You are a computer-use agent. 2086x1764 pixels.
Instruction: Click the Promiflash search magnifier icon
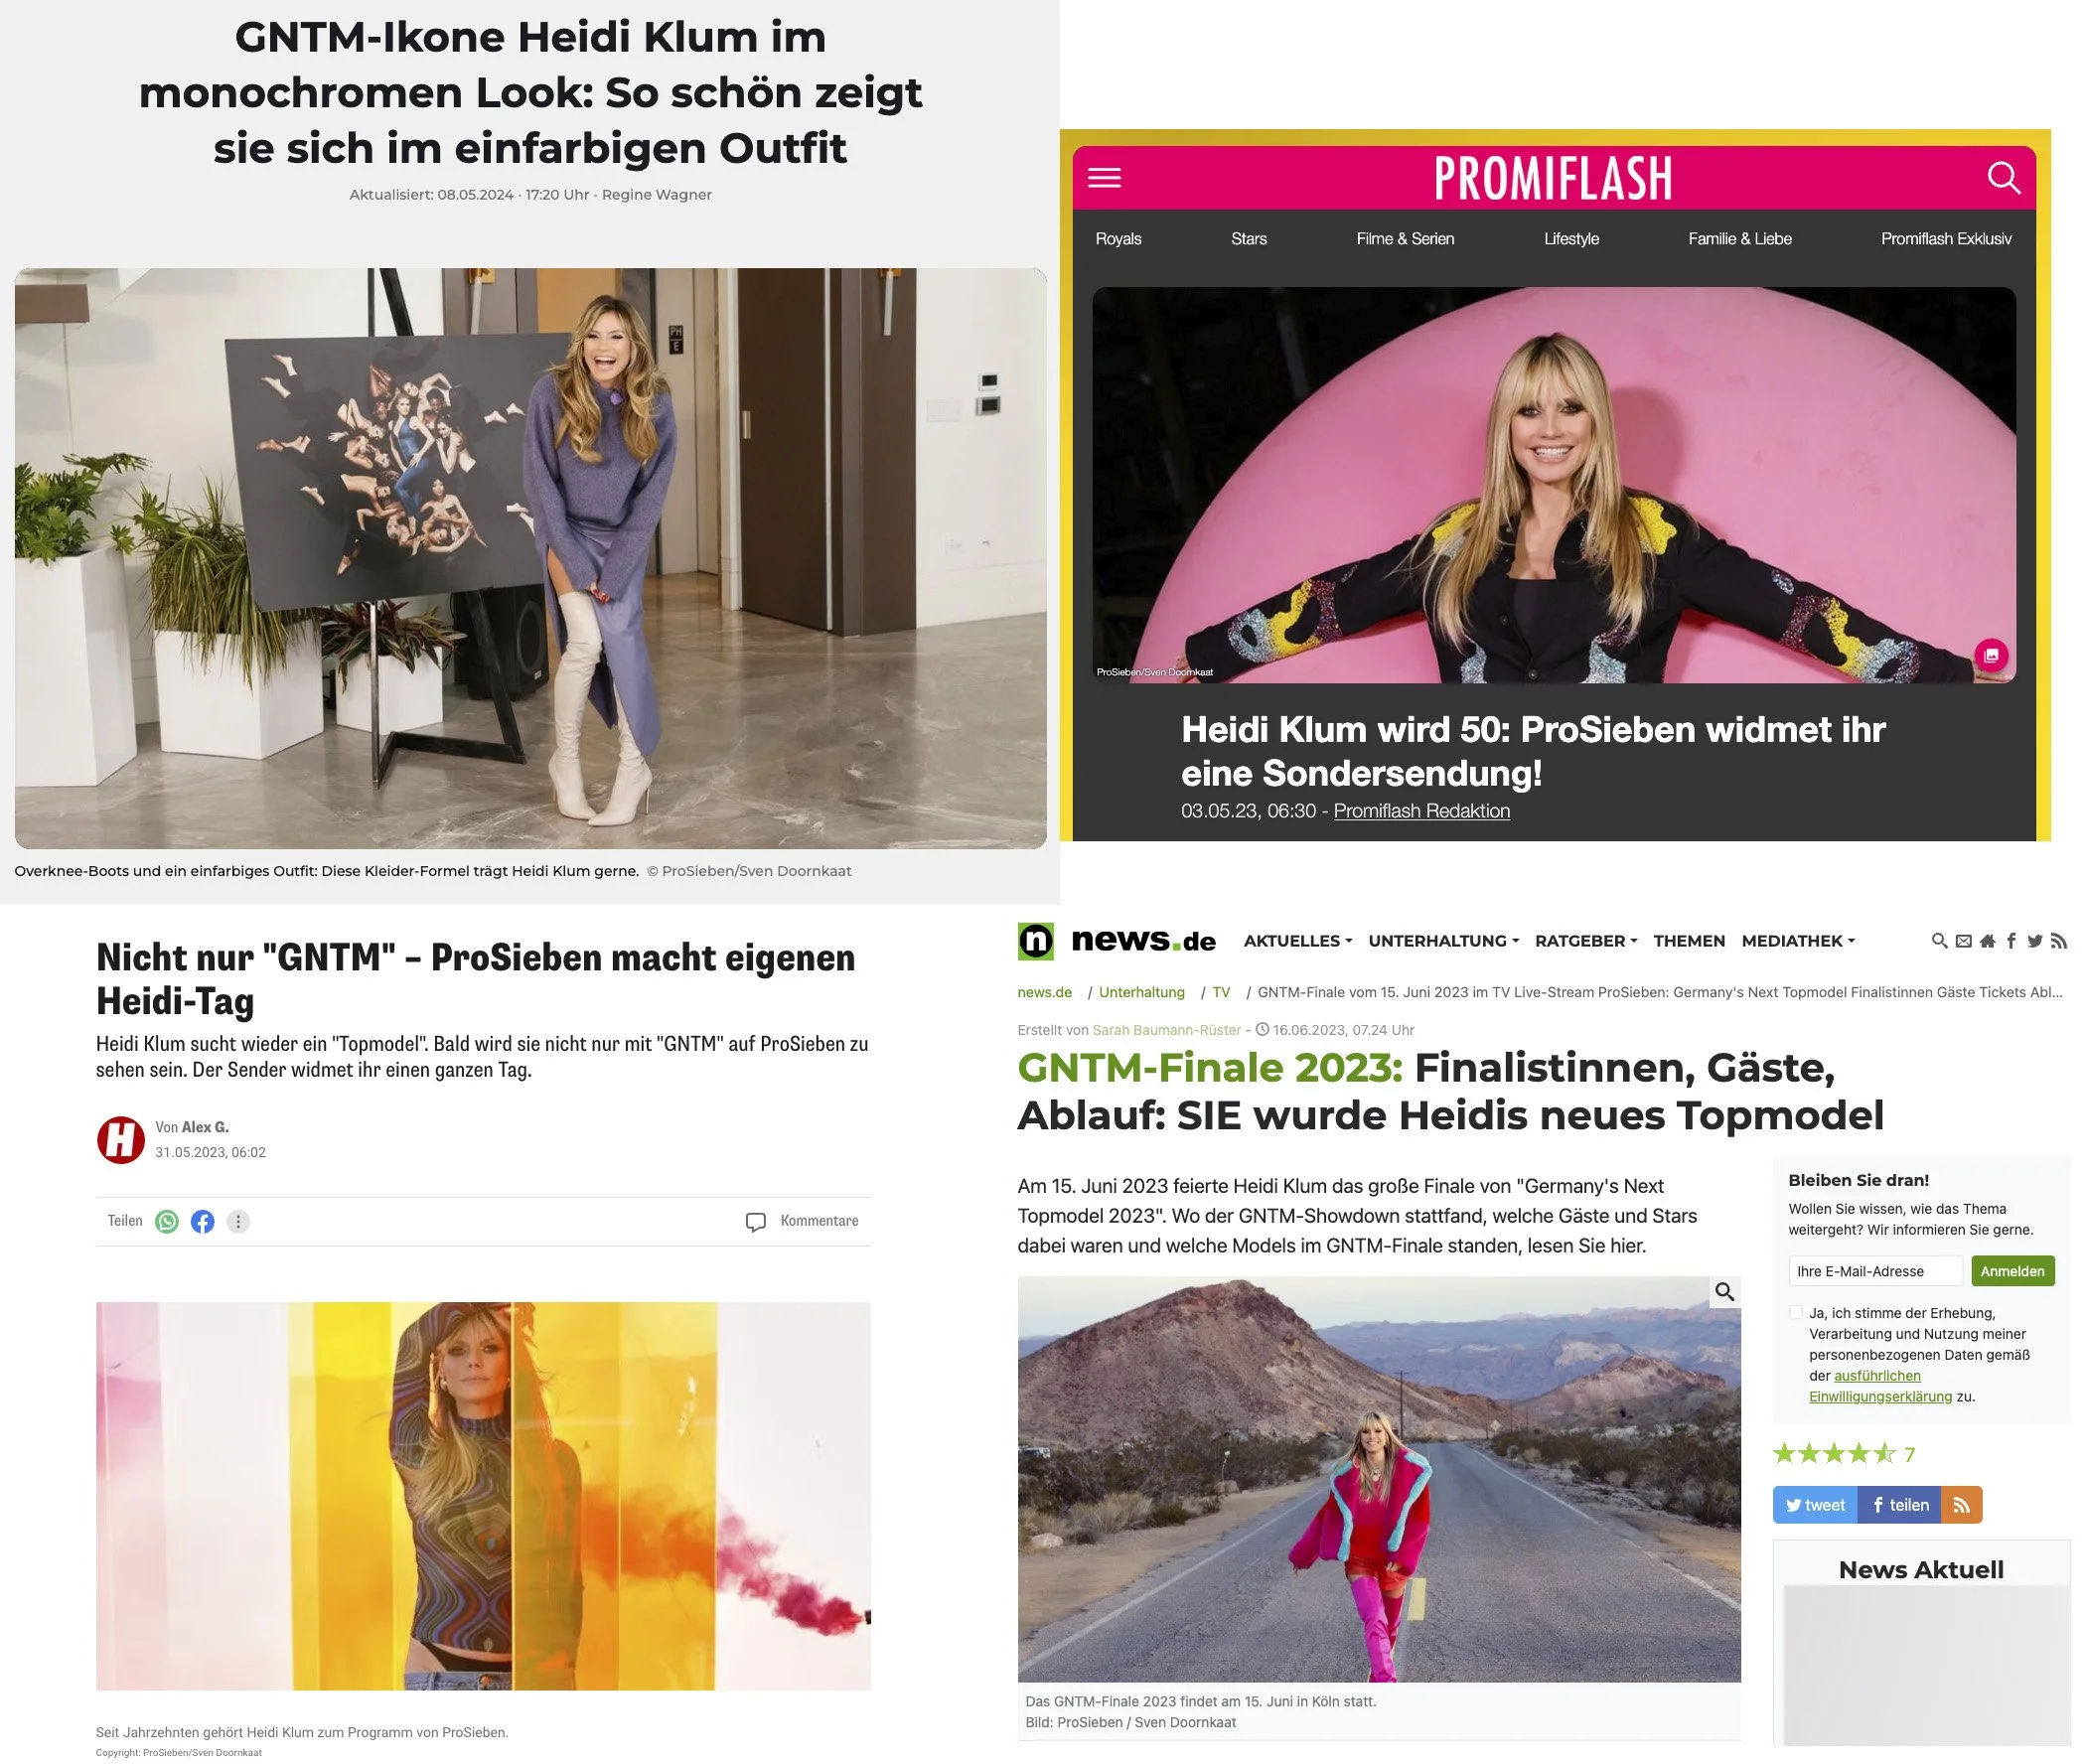pos(2003,178)
